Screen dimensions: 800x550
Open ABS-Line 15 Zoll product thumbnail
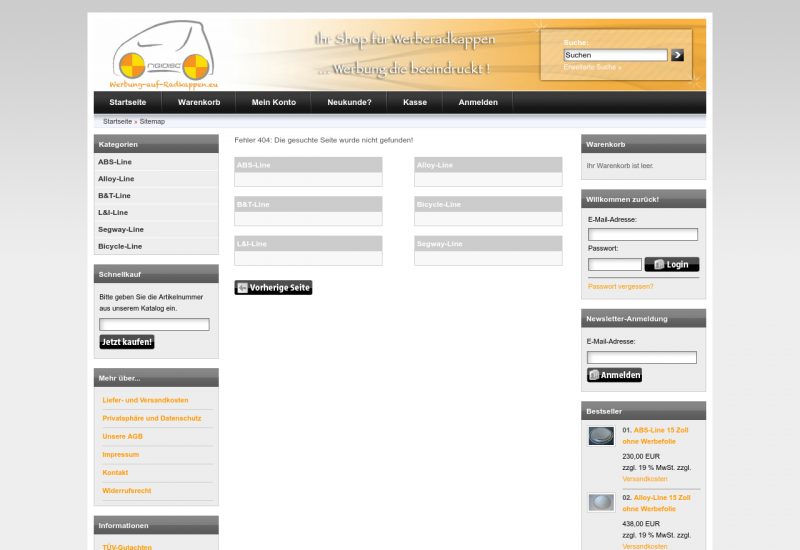click(601, 435)
